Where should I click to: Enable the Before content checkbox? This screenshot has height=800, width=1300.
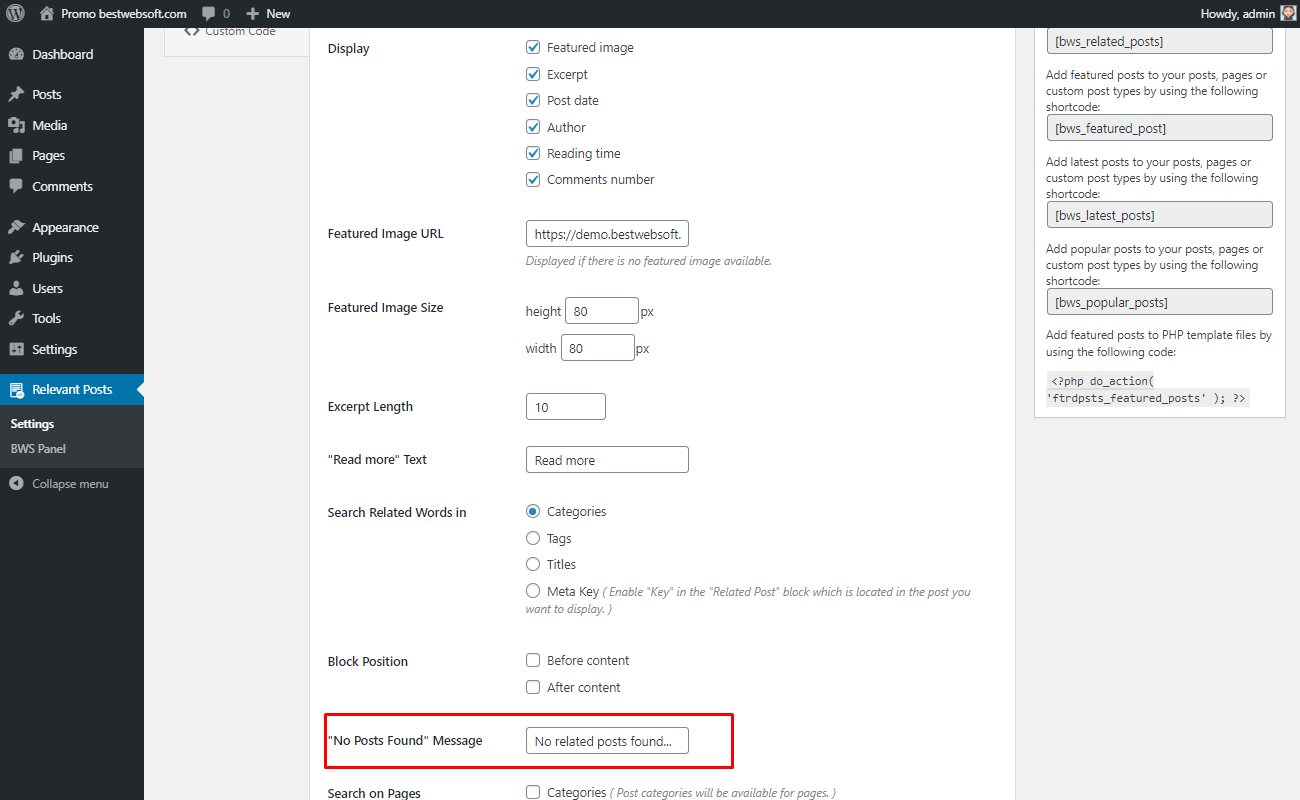[533, 660]
